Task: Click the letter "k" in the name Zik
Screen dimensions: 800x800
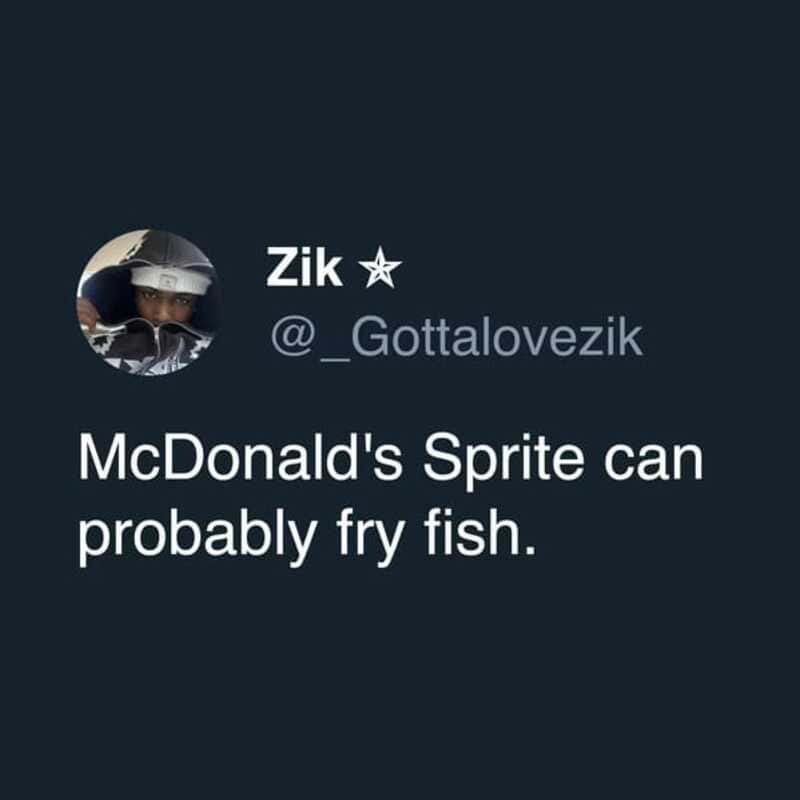Action: (x=330, y=268)
